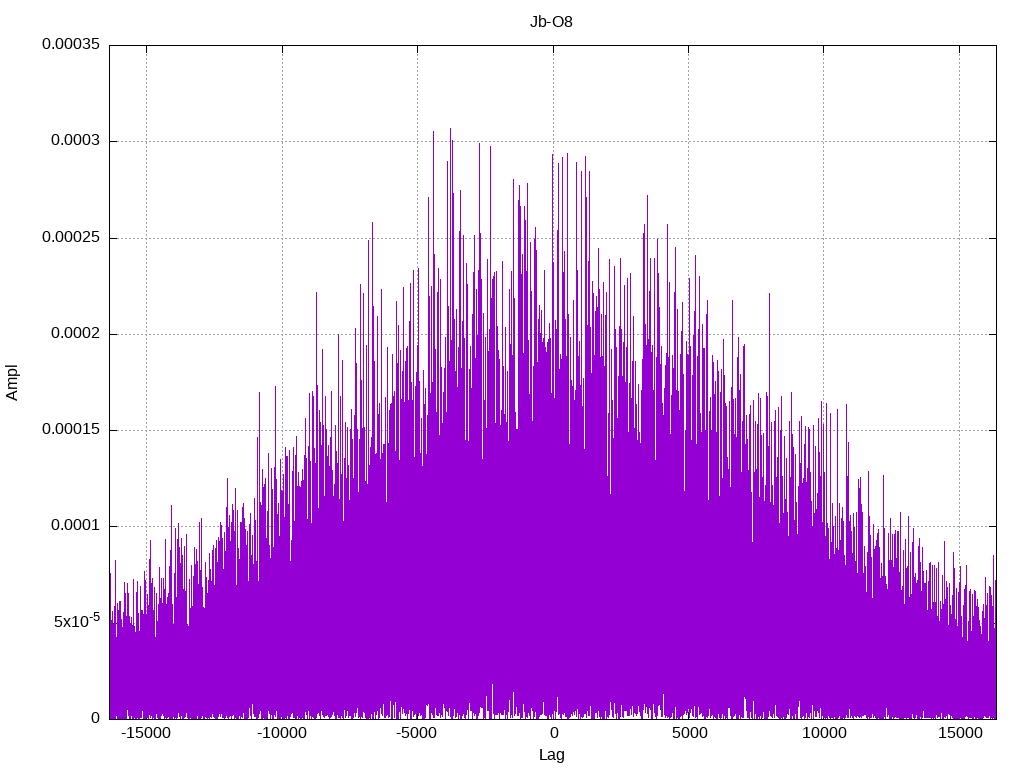The height and width of the screenshot is (768, 1024).
Task: Click the -15000 x-axis tick label
Action: pos(146,733)
